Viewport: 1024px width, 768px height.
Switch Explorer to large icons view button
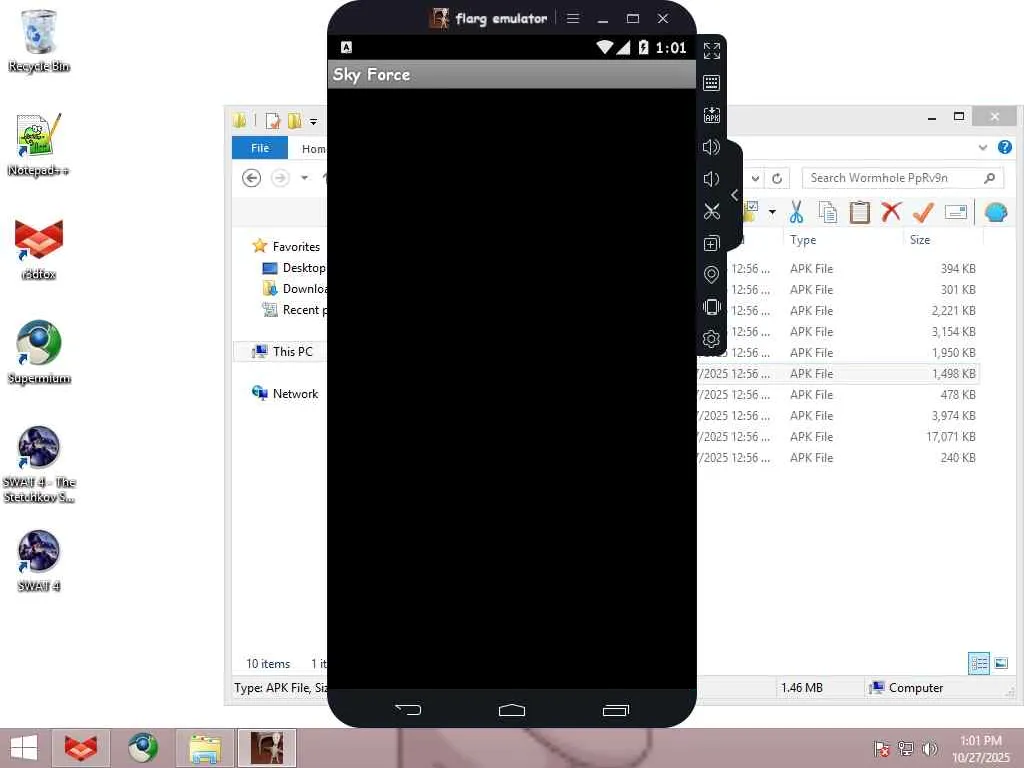tap(1000, 664)
